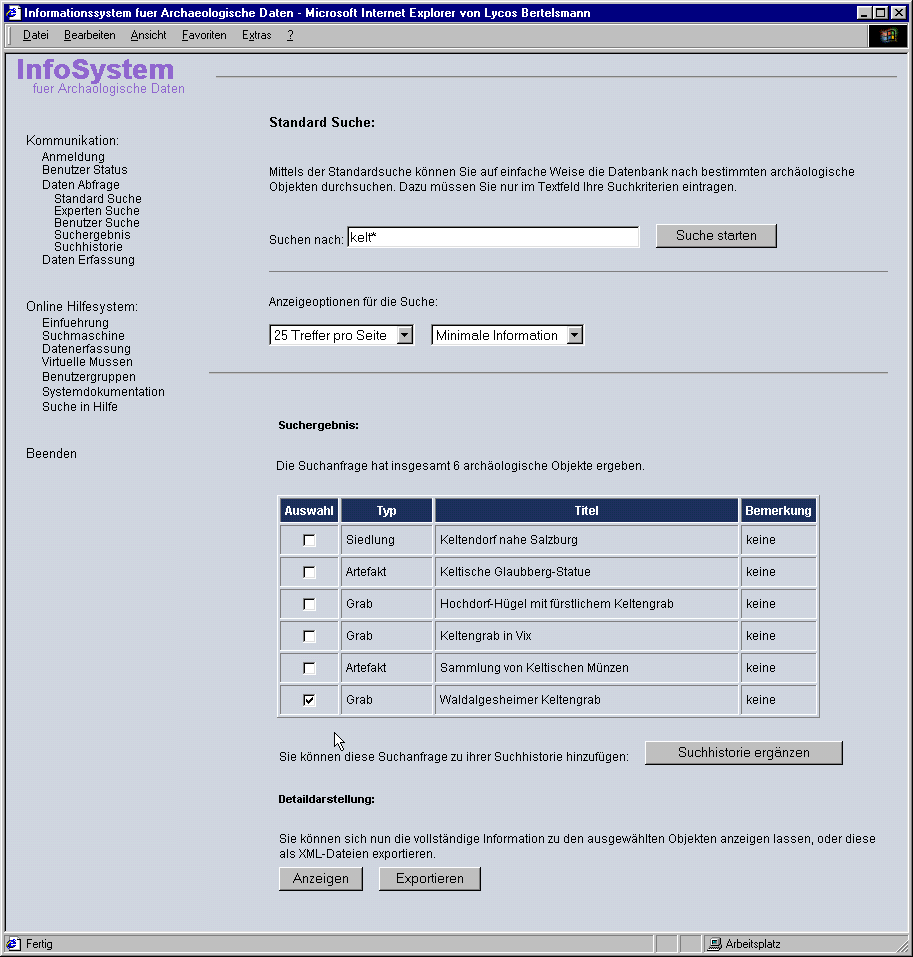The width and height of the screenshot is (913, 957).
Task: Open the Daten Abfrage link
Action: tap(81, 184)
